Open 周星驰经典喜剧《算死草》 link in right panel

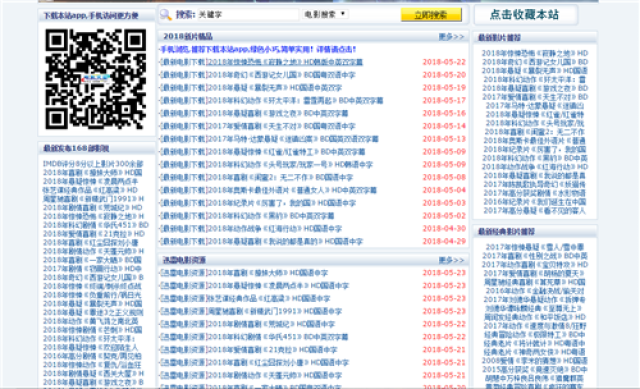point(535,282)
